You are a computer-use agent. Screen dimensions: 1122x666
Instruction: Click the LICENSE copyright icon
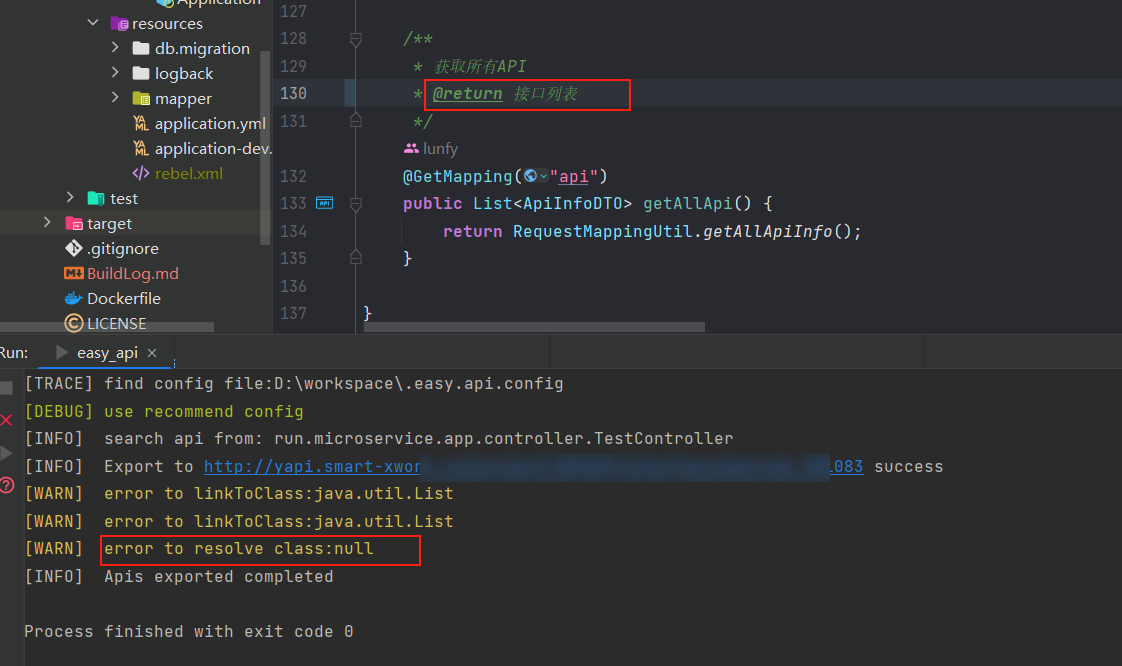click(x=74, y=323)
